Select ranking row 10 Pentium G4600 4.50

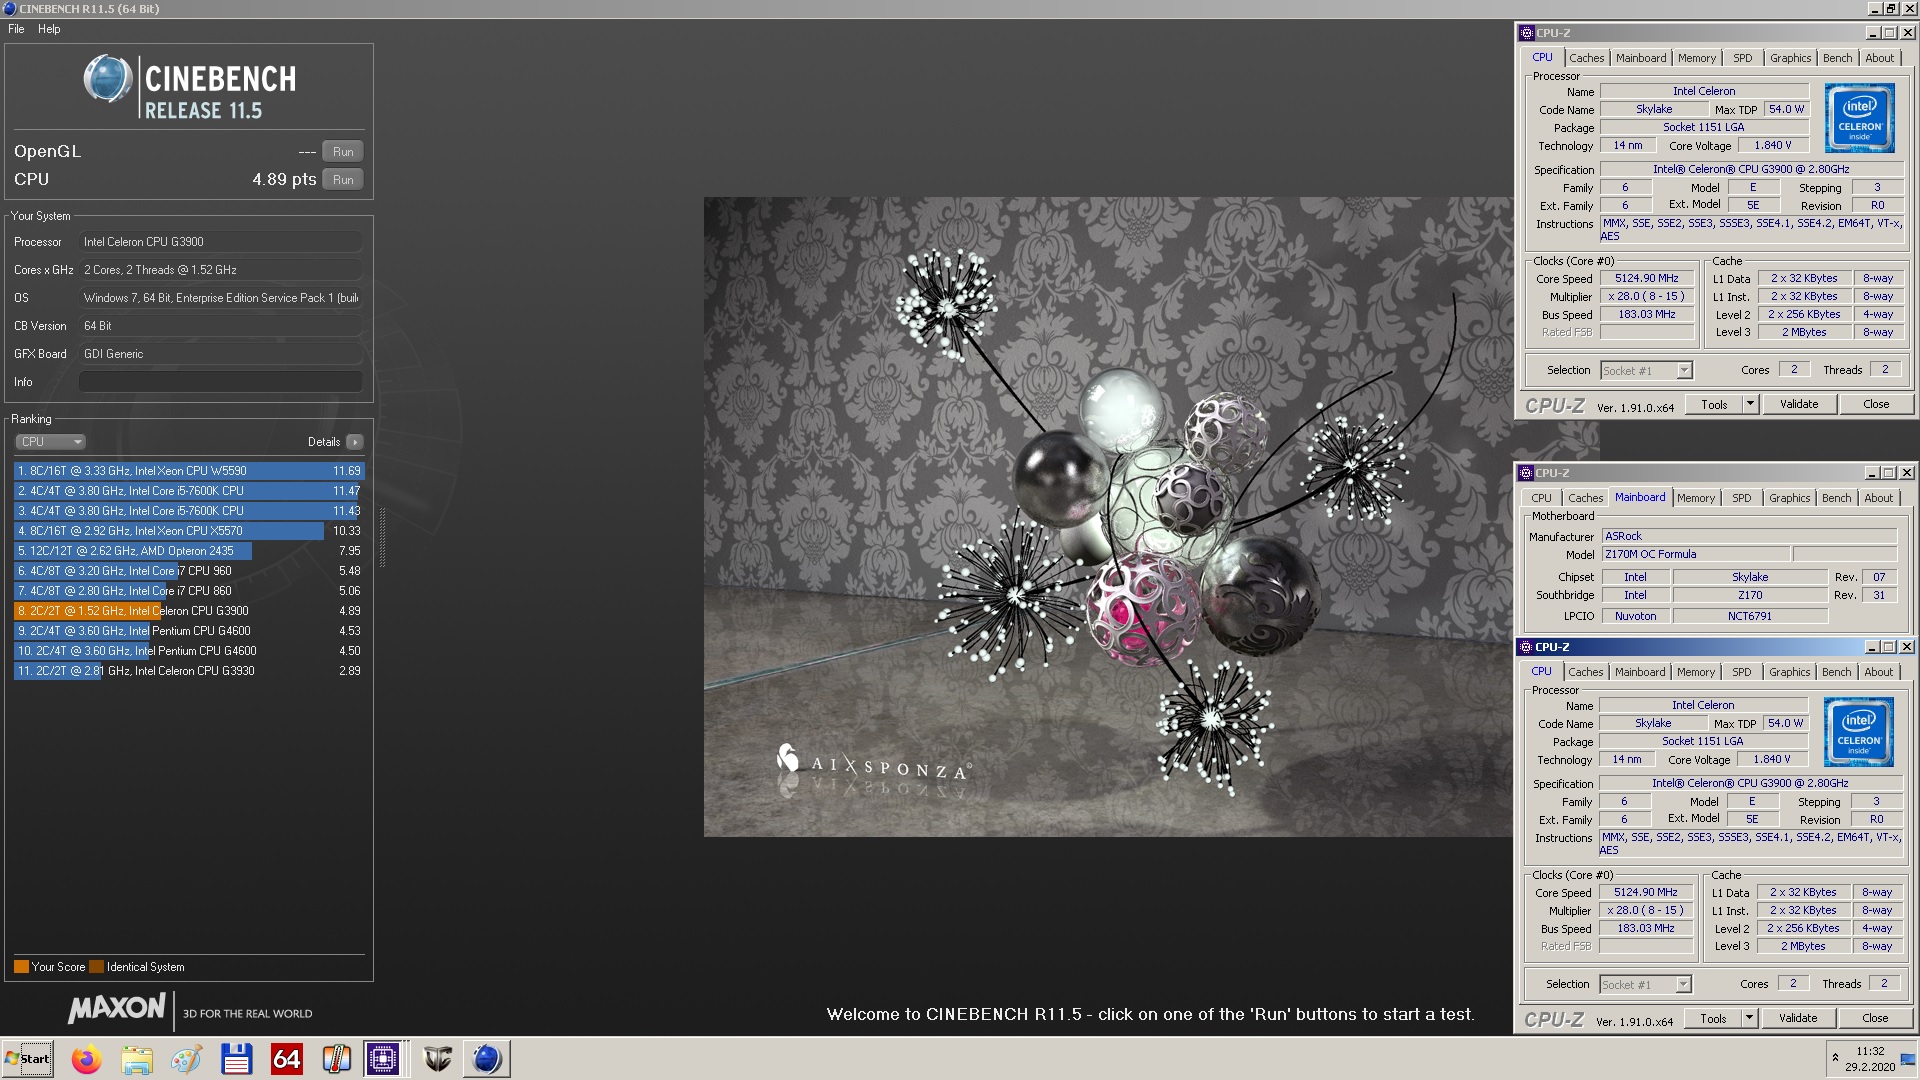point(189,651)
